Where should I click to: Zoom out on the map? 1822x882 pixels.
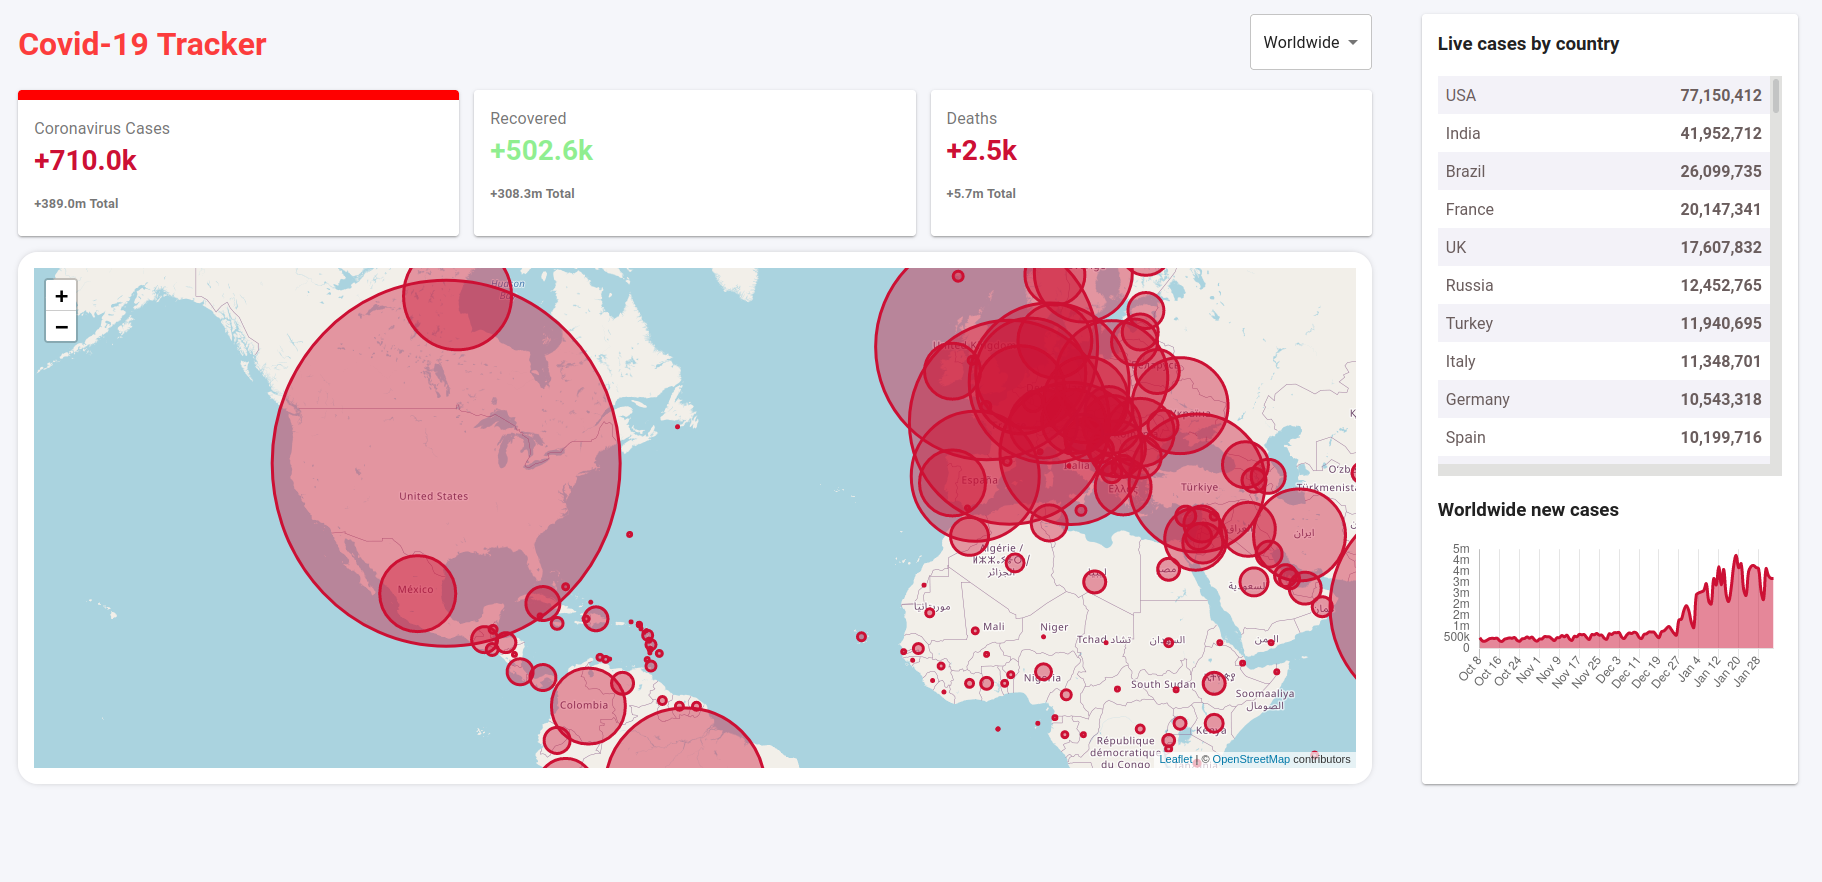61,327
